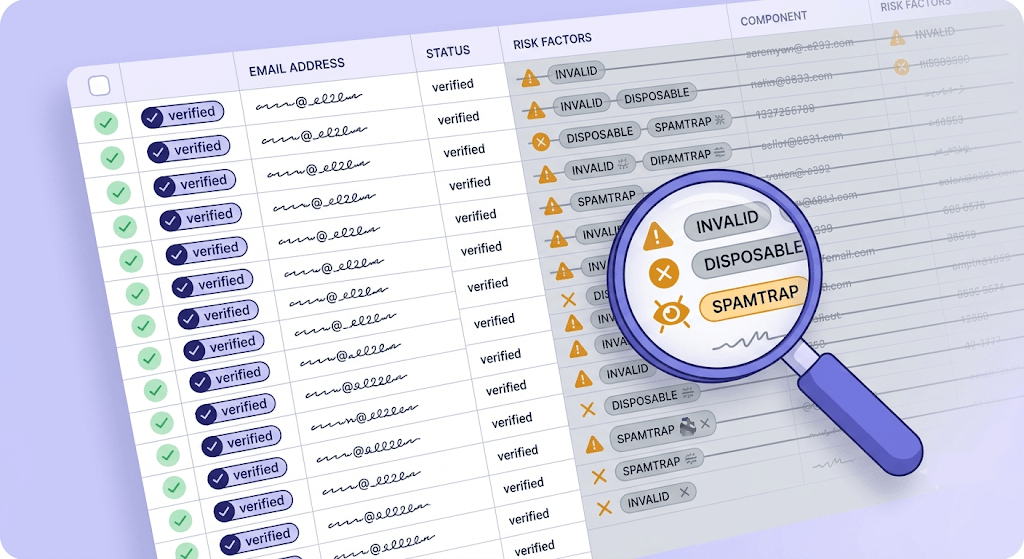Click the EMAIL ADDRESS column header
The width and height of the screenshot is (1024, 559).
pyautogui.click(x=296, y=67)
